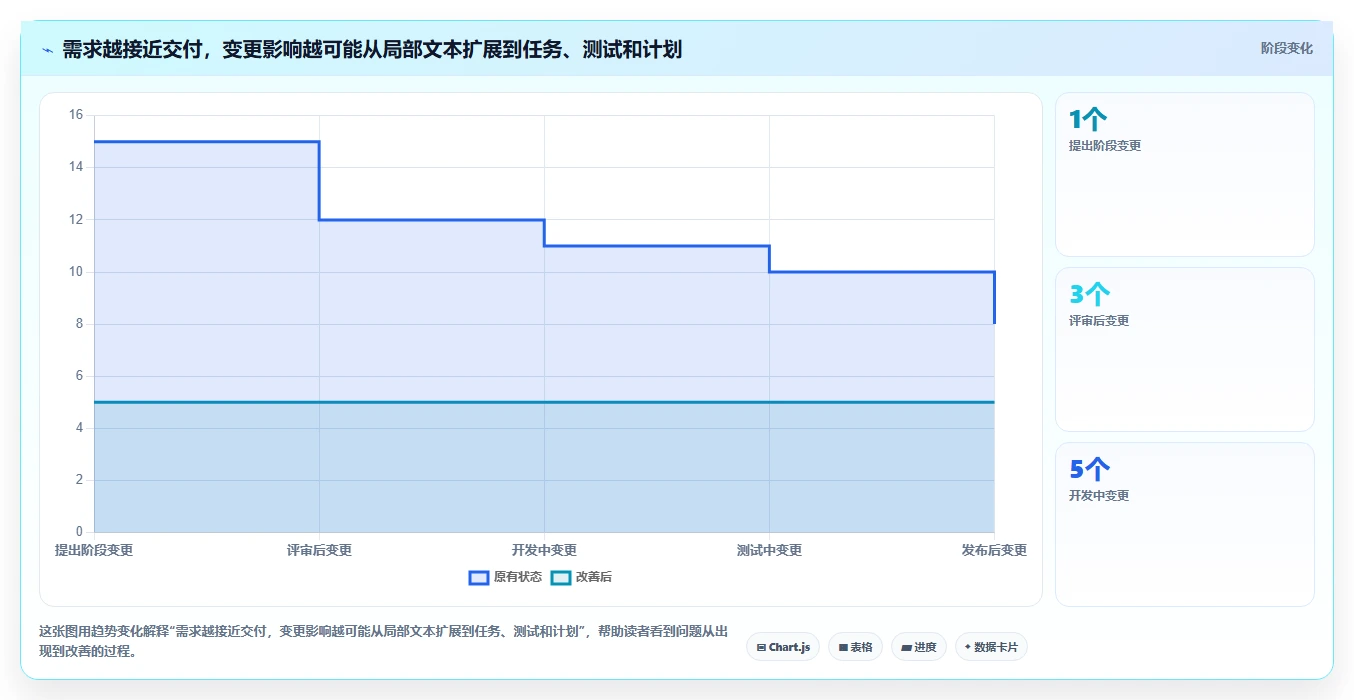
Task: Click the 表格 chip's table icon
Action: [x=843, y=648]
